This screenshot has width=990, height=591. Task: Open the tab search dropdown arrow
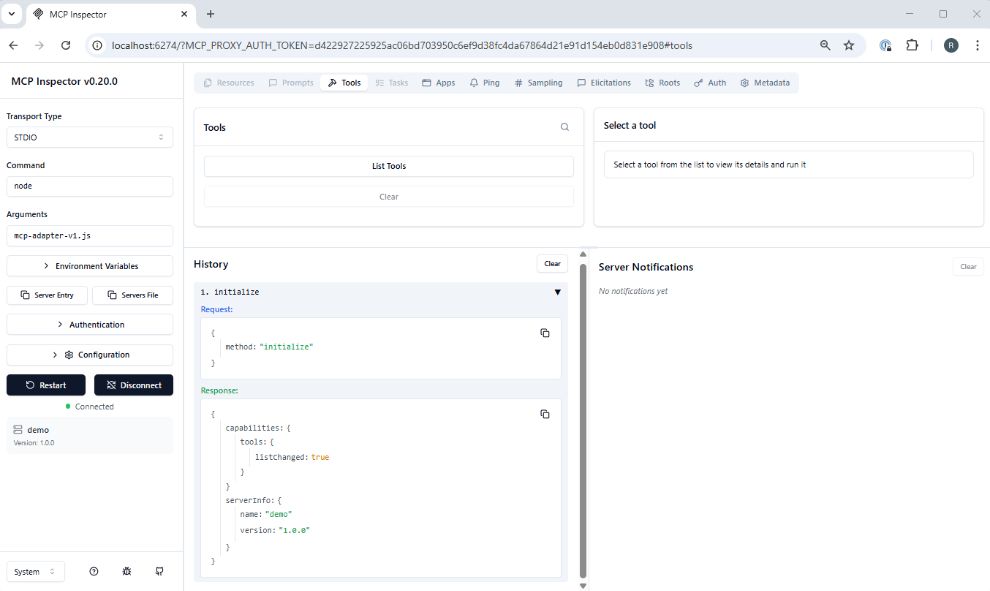pos(11,14)
